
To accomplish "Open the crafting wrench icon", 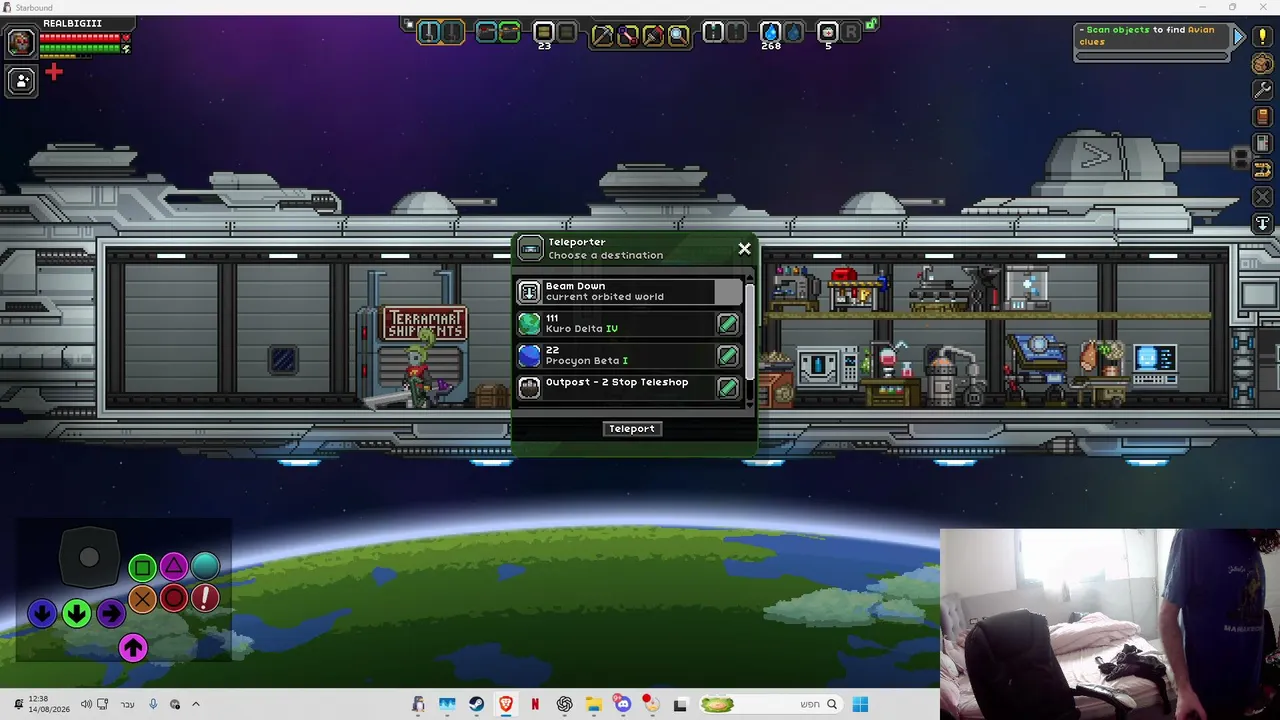I will click(1263, 90).
